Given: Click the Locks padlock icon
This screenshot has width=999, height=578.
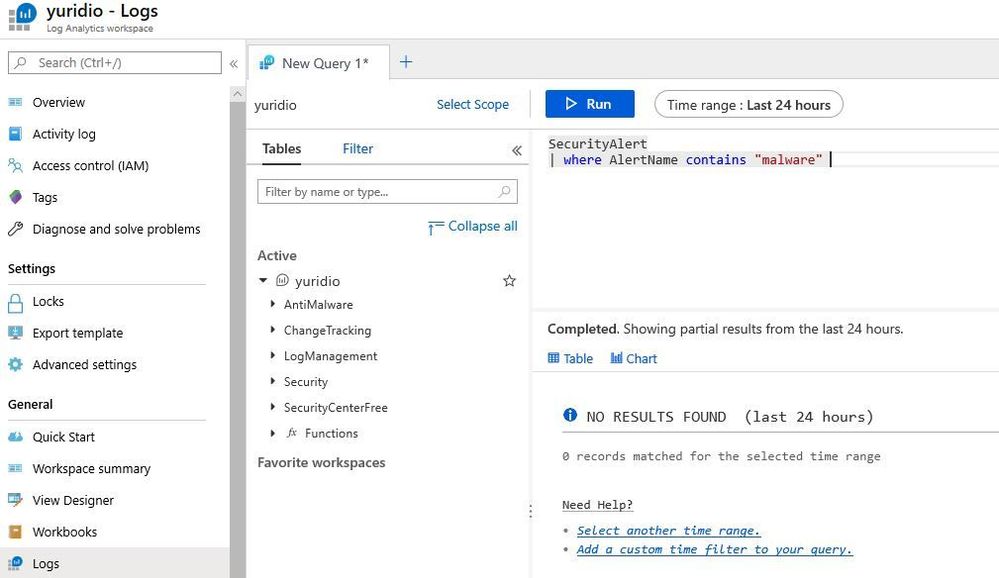Looking at the screenshot, I should 15,302.
